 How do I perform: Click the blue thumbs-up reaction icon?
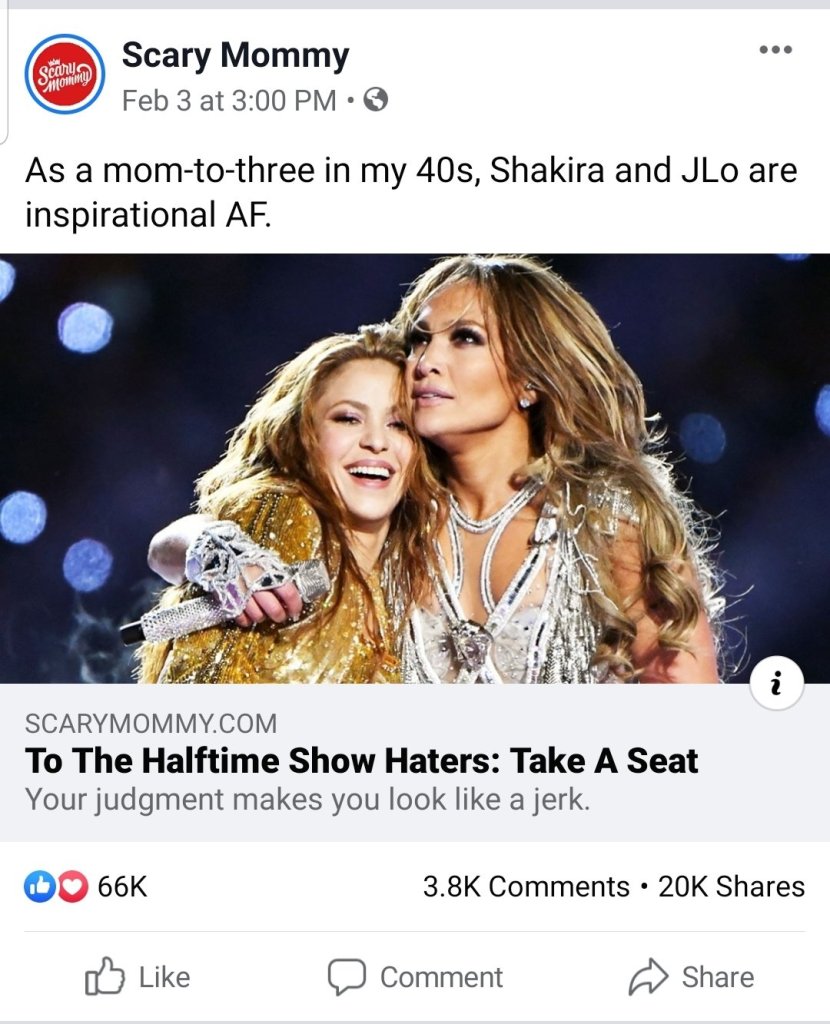point(39,886)
